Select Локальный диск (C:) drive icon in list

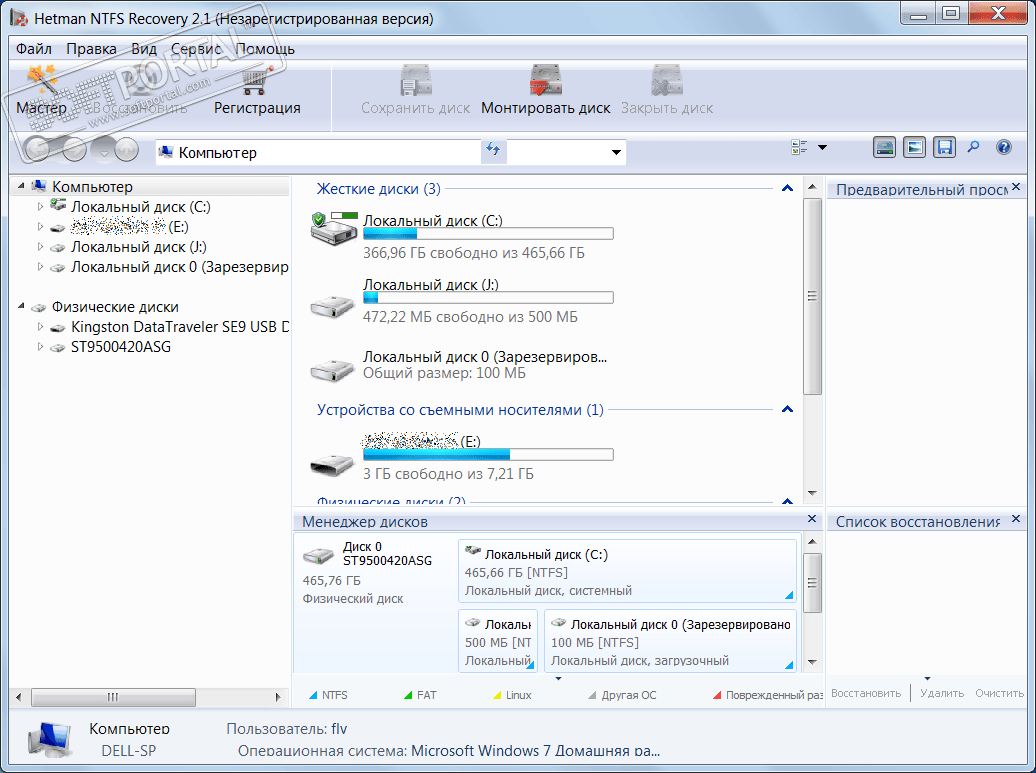tap(334, 229)
